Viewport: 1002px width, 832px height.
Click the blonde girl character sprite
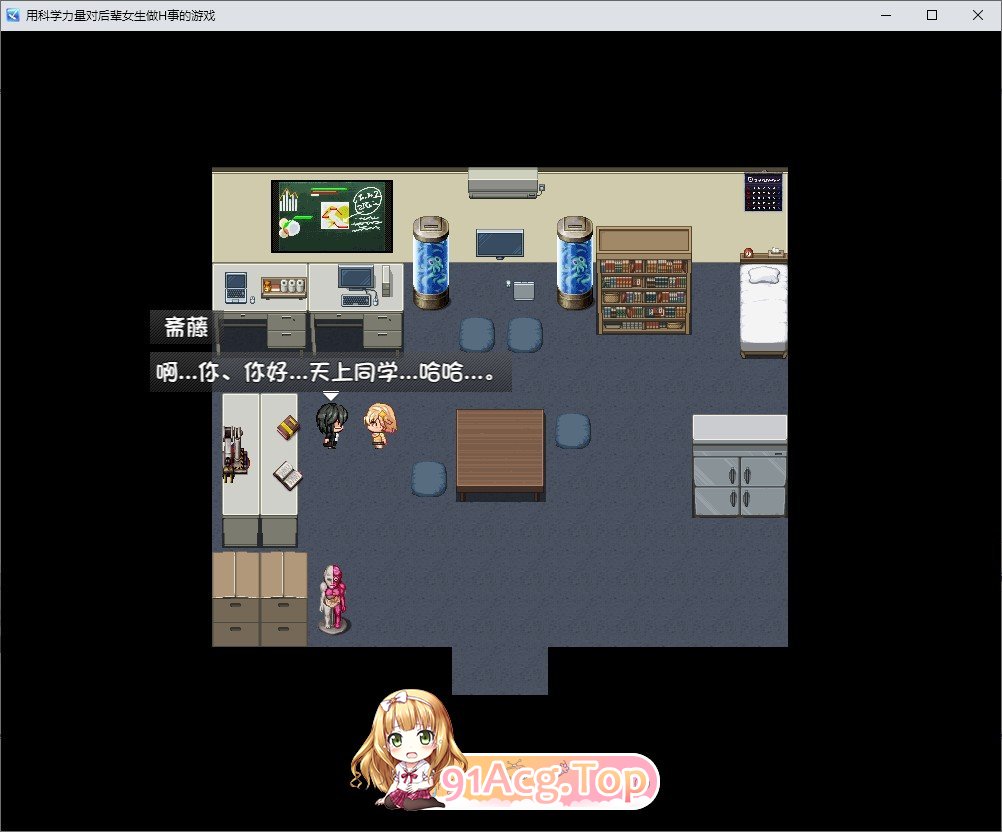tap(380, 425)
